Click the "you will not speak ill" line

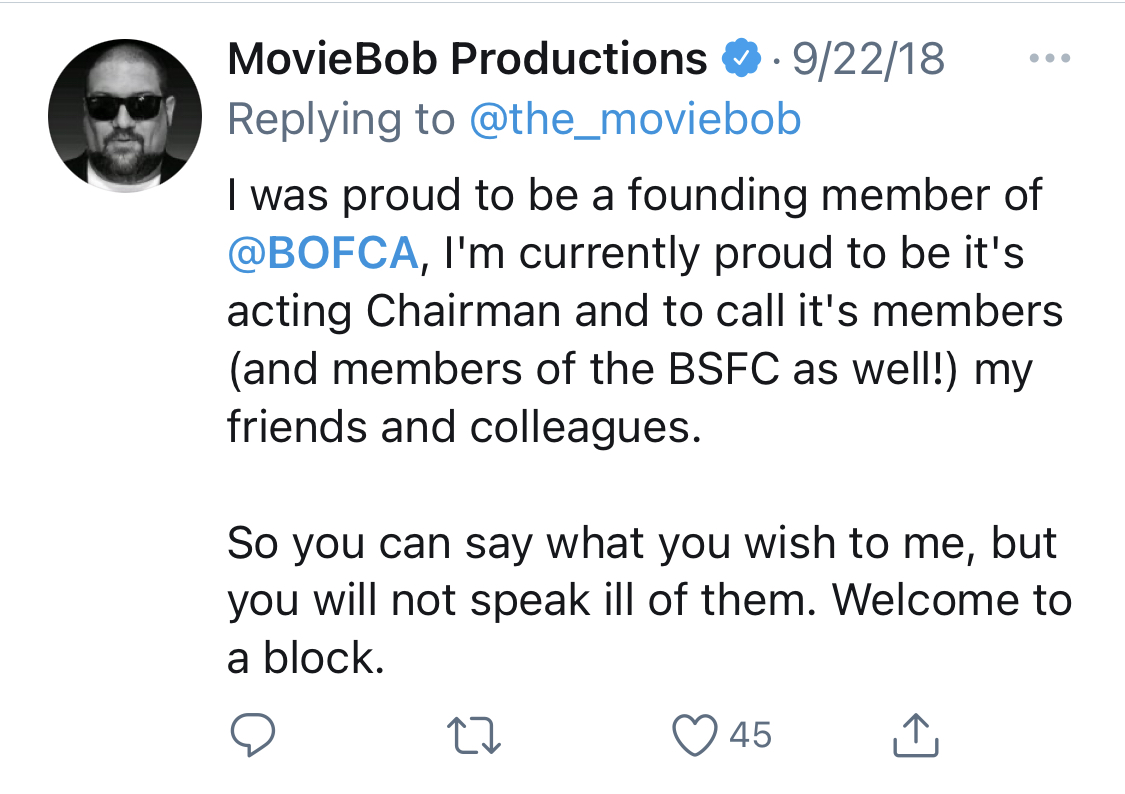pyautogui.click(x=431, y=600)
